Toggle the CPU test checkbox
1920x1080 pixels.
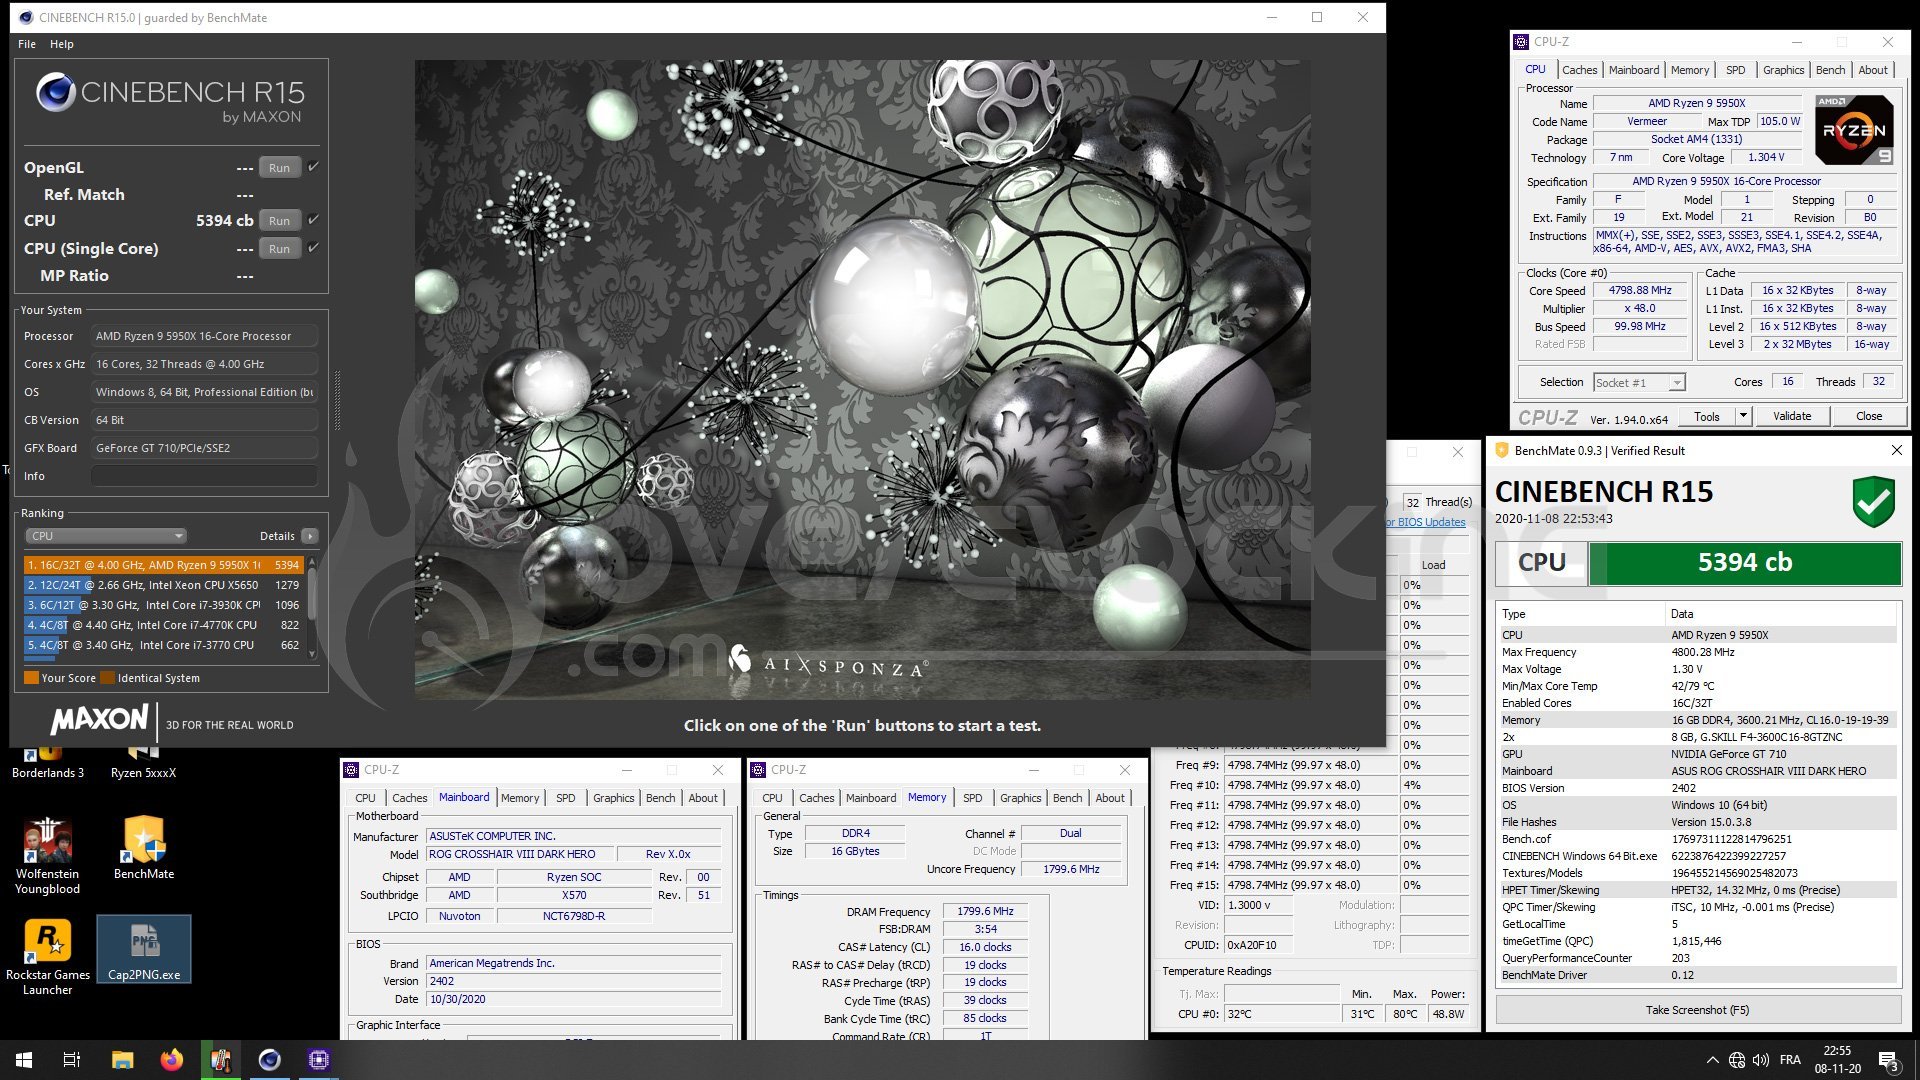313,220
